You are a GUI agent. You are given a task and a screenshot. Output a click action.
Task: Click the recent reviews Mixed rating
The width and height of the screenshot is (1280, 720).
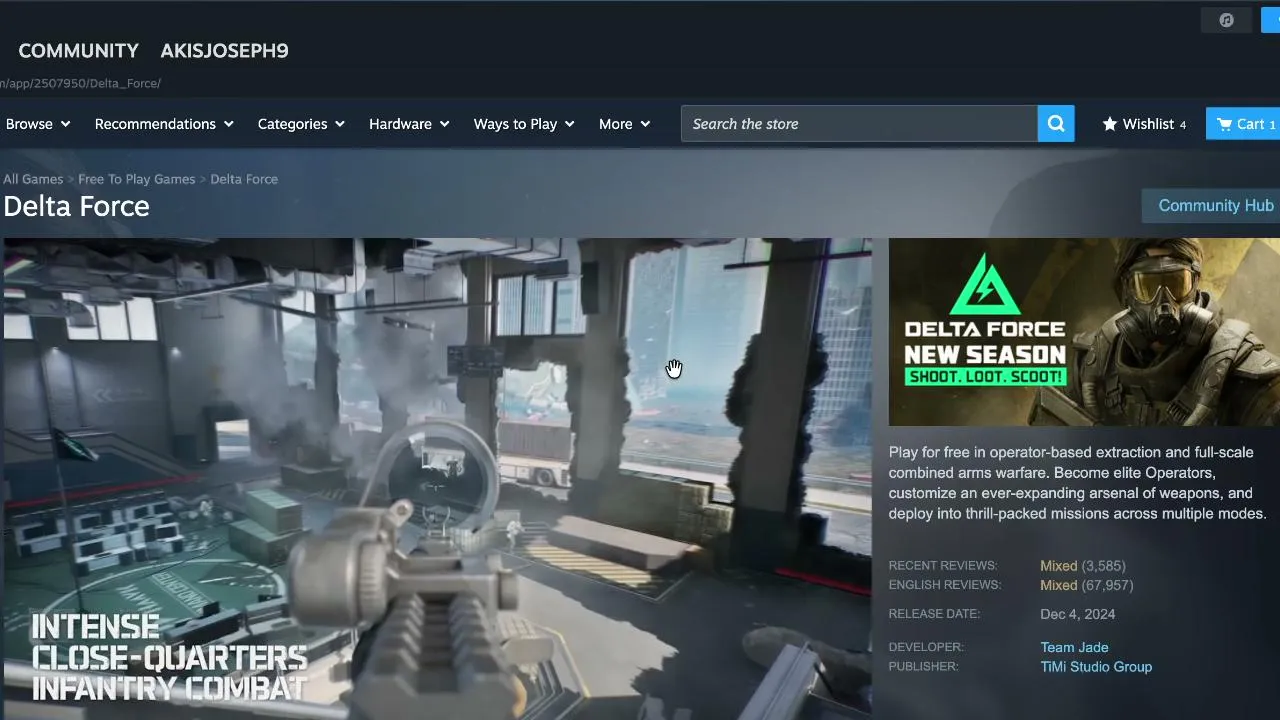click(1058, 566)
